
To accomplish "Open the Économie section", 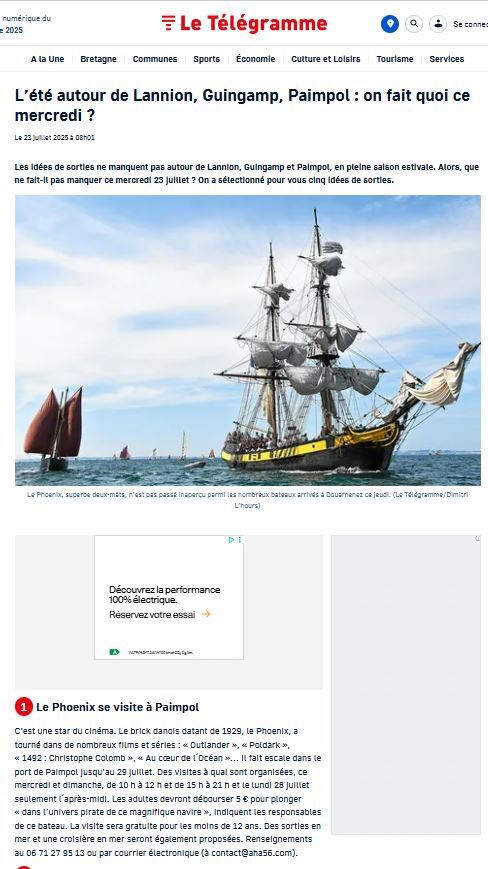I will point(255,59).
